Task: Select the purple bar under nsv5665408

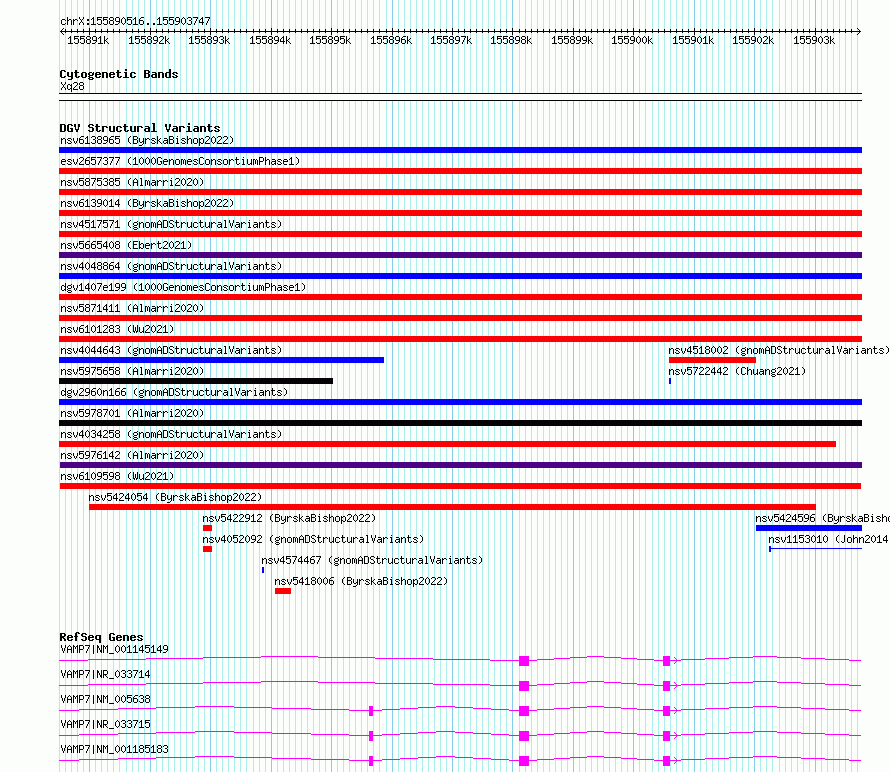Action: [x=460, y=255]
